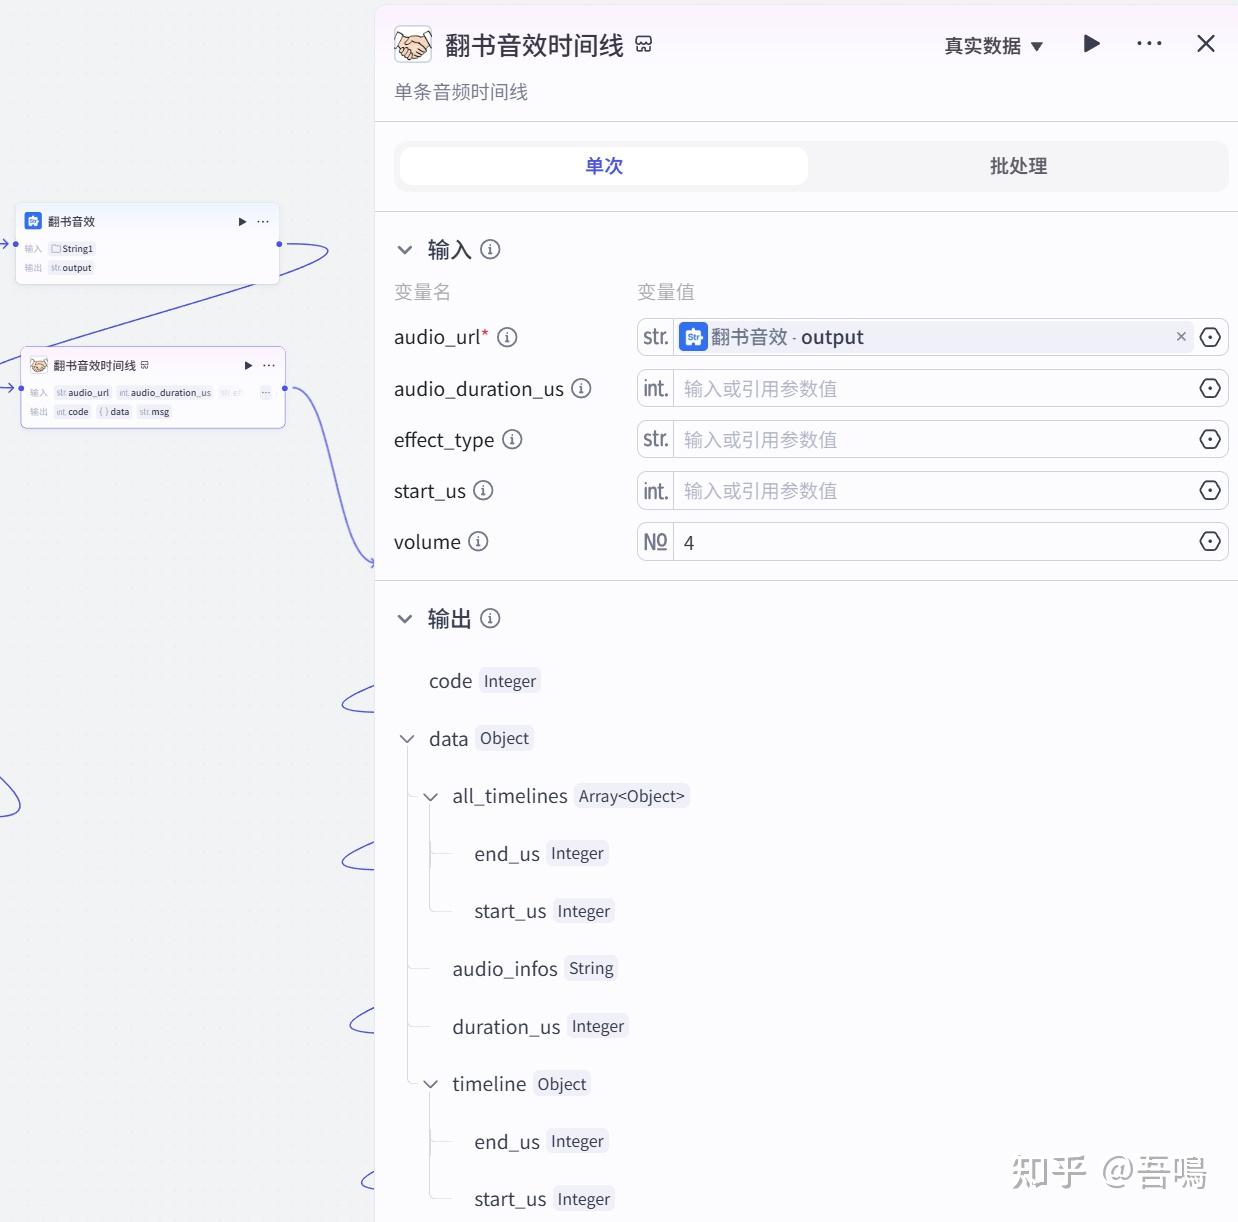Select end_us under timeline

(541, 1141)
